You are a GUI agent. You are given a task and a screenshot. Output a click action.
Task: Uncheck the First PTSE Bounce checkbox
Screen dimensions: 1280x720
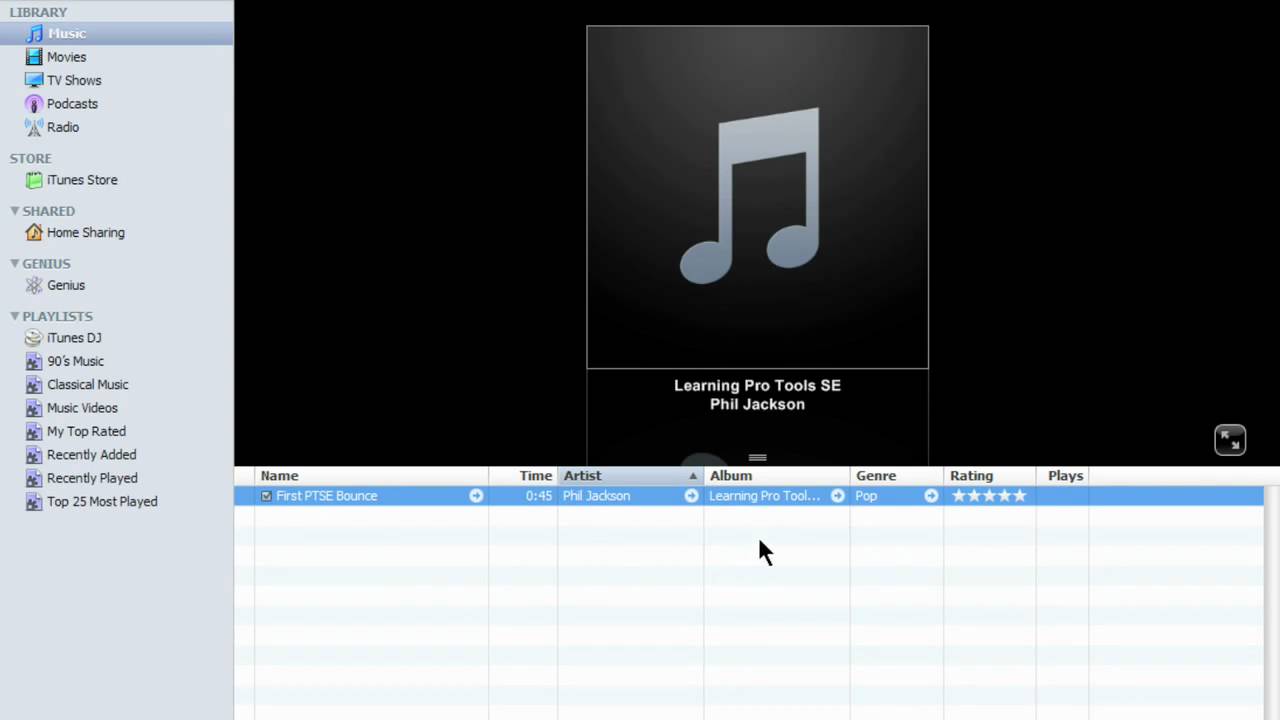coord(266,496)
